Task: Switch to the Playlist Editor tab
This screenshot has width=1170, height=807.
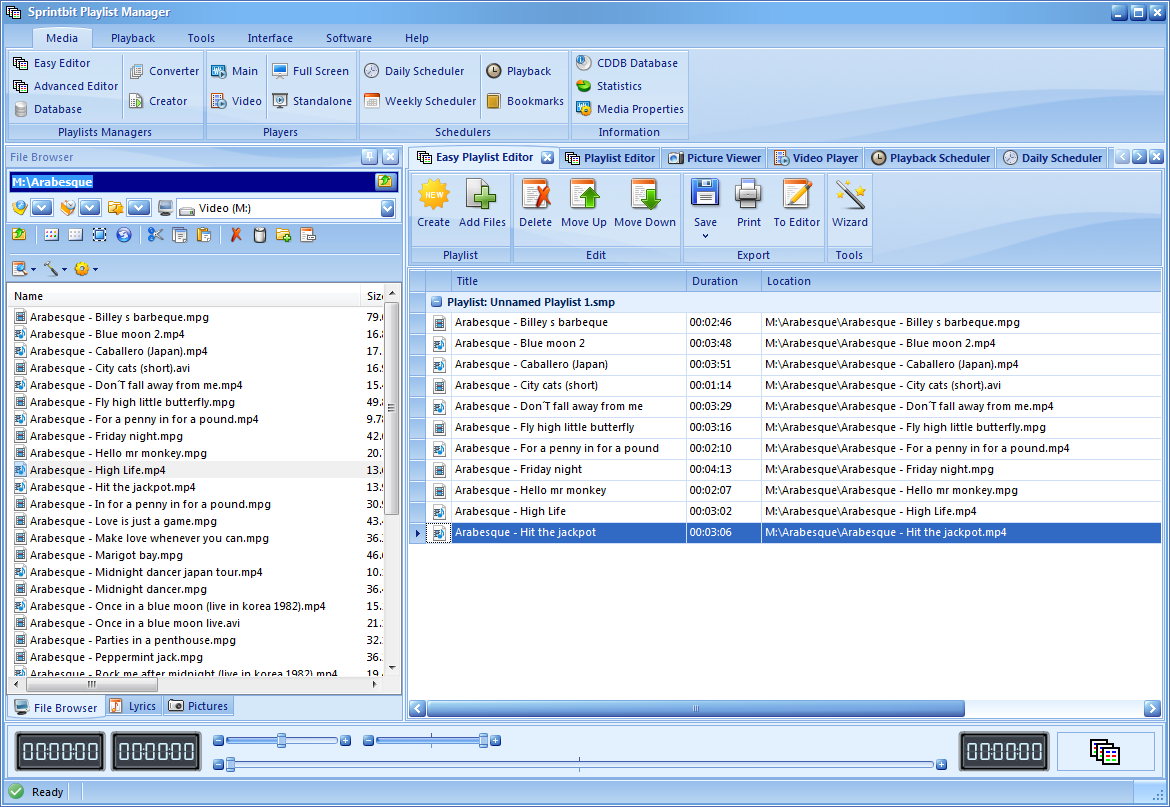Action: click(x=610, y=157)
